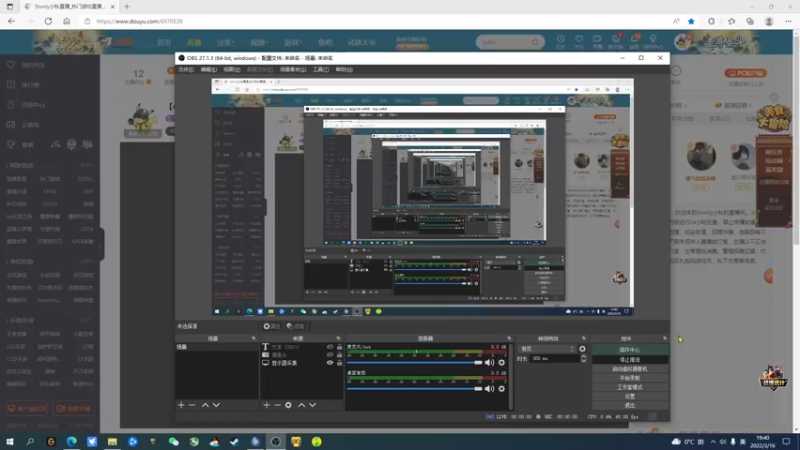This screenshot has width=800, height=450.
Task: Open the transition type dropdown
Action: [546, 349]
